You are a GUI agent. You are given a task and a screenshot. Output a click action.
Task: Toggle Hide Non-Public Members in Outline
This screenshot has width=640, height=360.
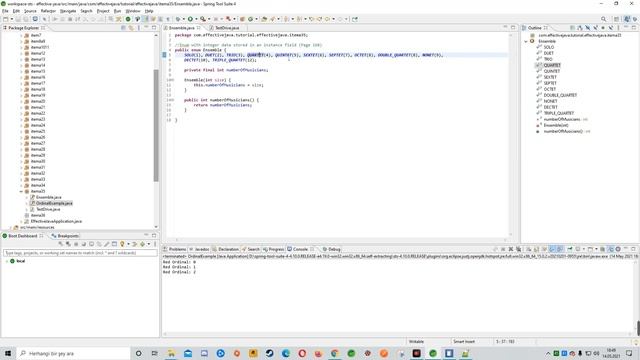603,28
